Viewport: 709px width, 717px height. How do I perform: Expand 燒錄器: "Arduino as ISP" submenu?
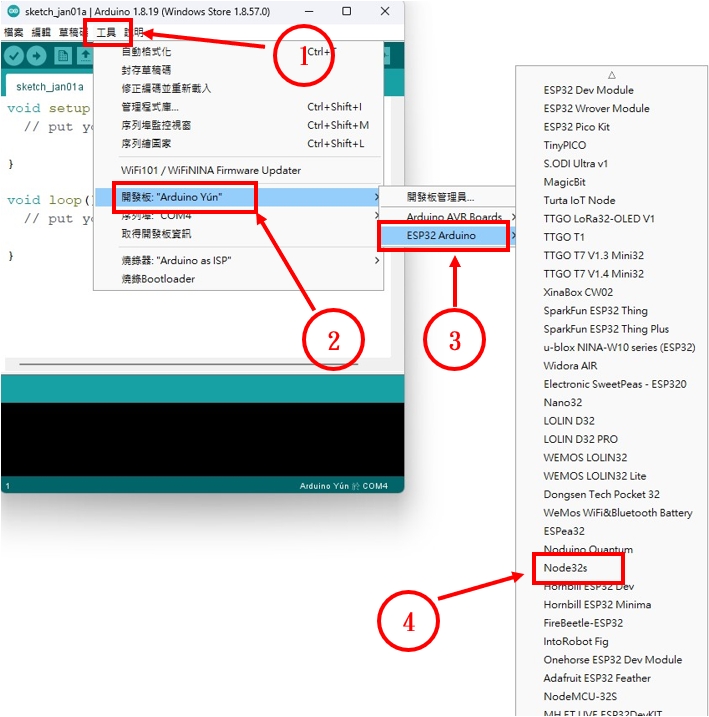click(238, 260)
